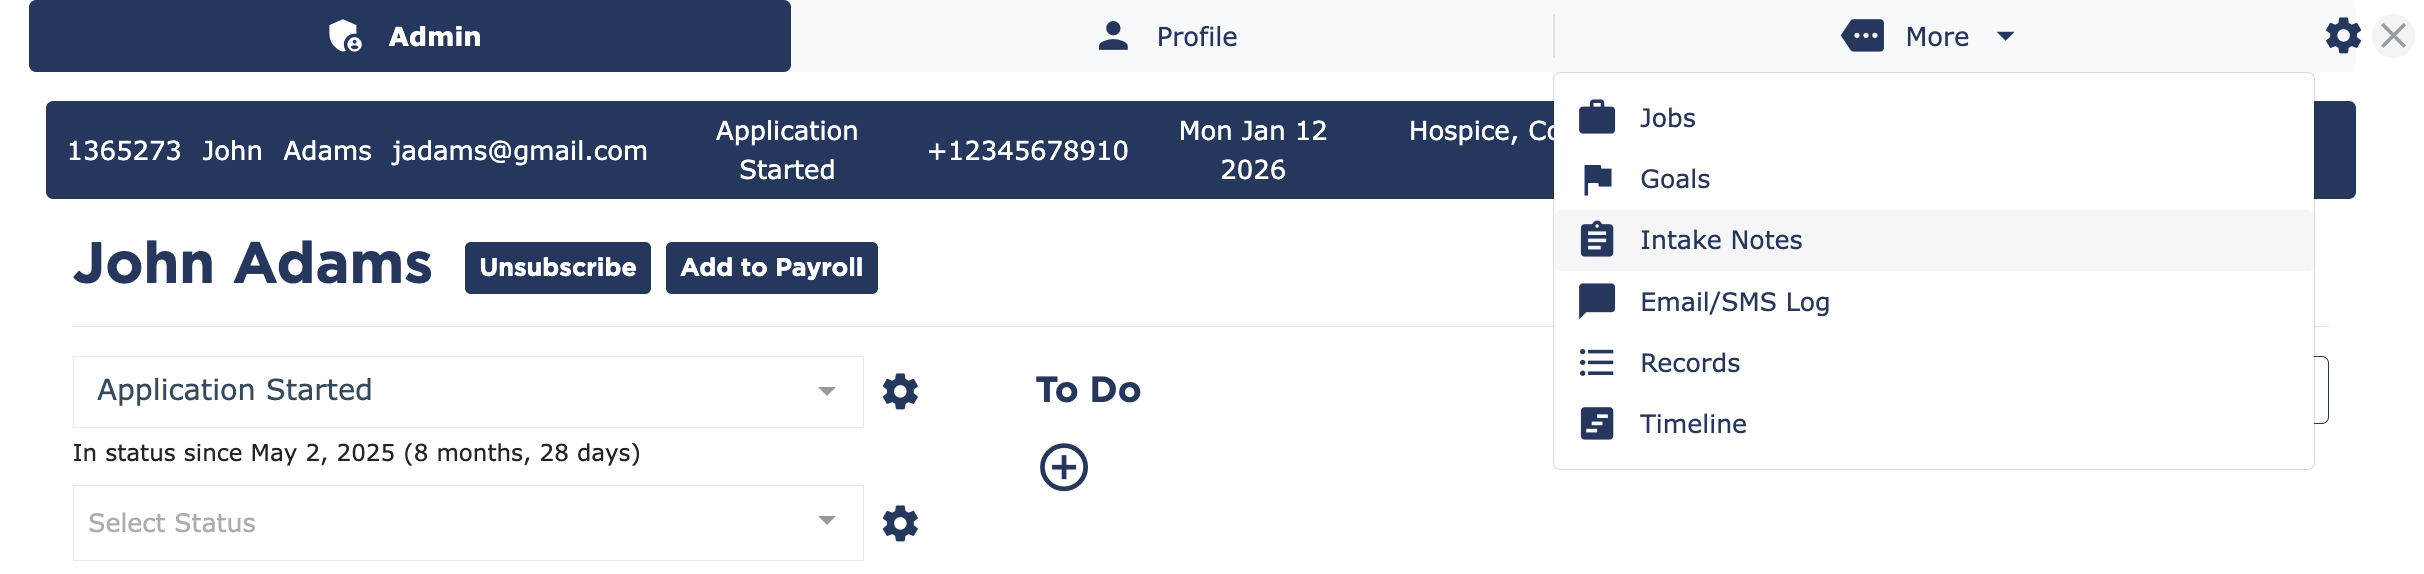The image size is (2424, 574).
Task: Click the Add to Payroll button
Action: (x=771, y=268)
